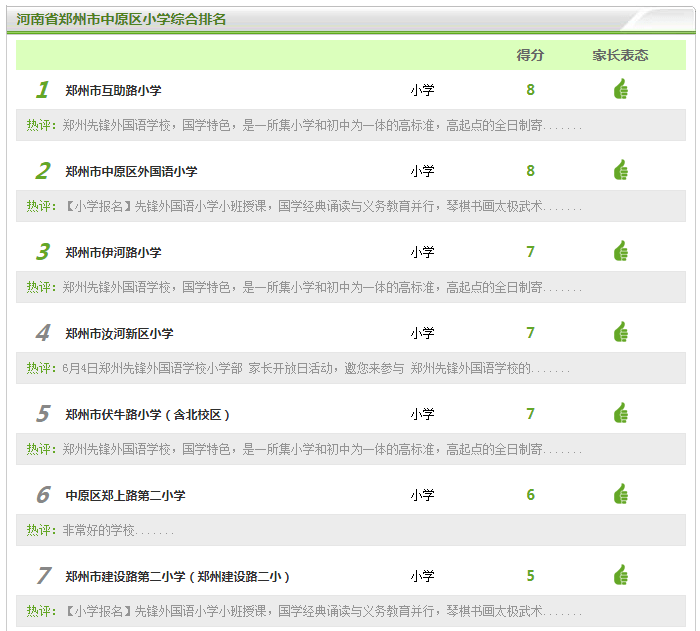
Task: Give thumbs-up to 郑州市汝河新区小学
Action: 621,332
